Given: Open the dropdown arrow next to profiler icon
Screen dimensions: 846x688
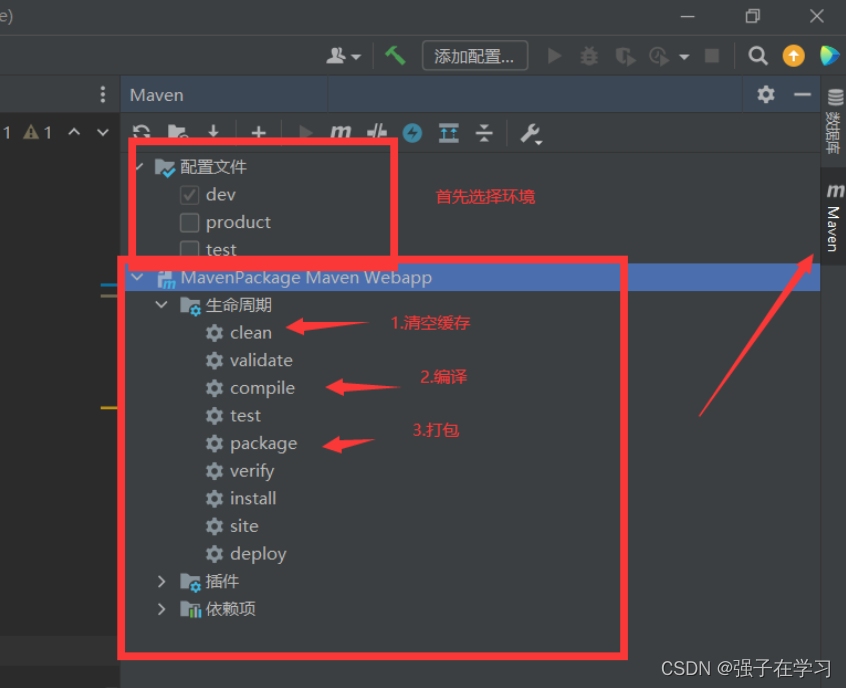Looking at the screenshot, I should click(684, 56).
